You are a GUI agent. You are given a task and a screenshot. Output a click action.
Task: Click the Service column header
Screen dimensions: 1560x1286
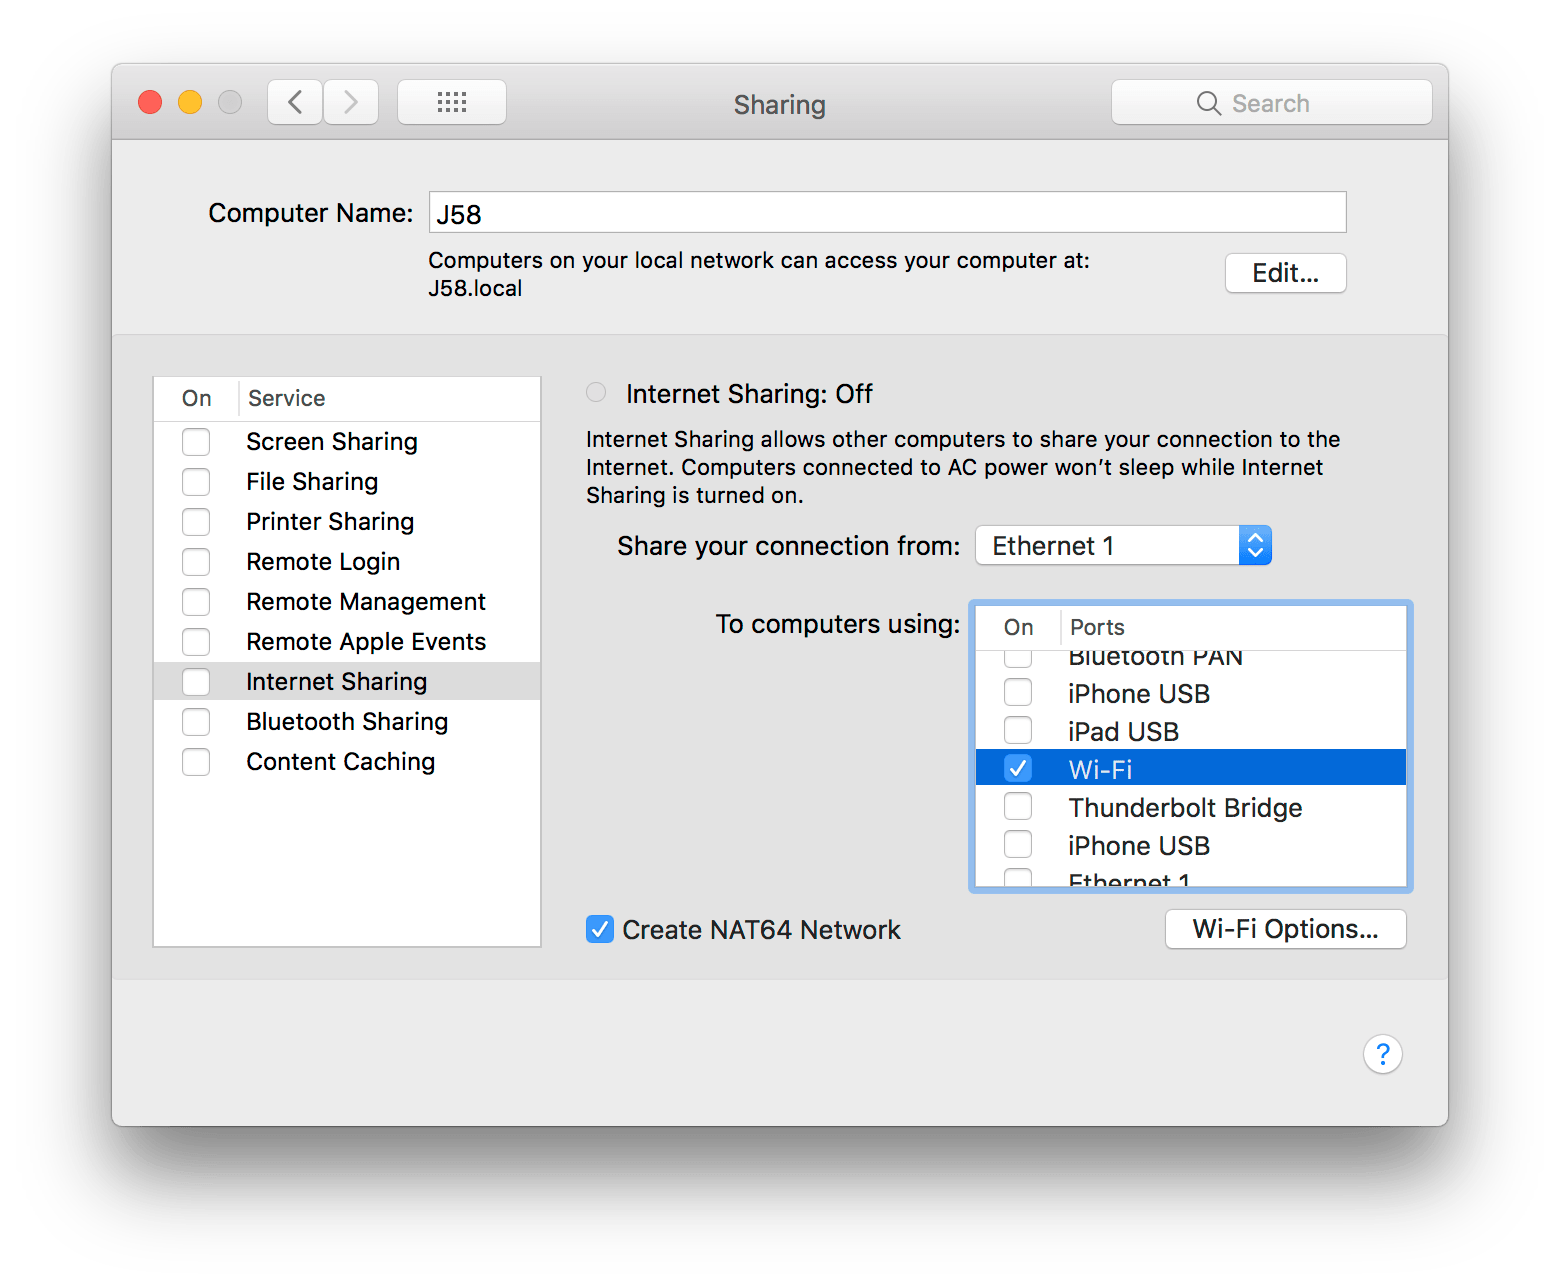389,398
